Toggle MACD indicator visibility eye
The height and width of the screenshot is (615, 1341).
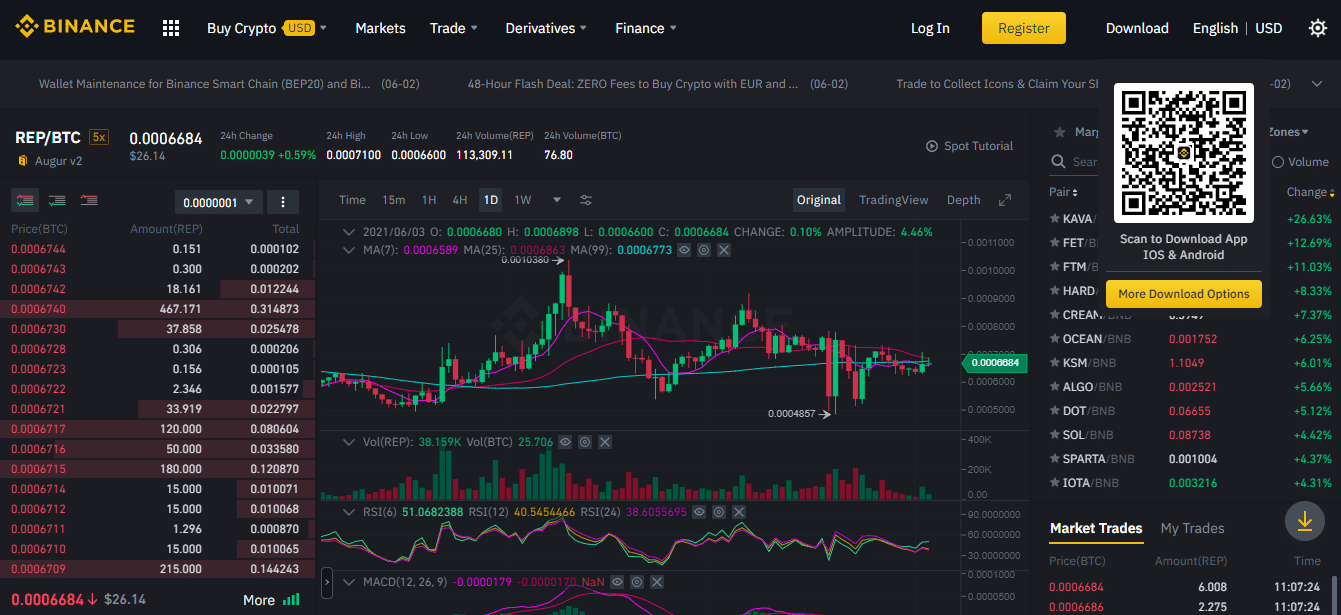pyautogui.click(x=617, y=581)
